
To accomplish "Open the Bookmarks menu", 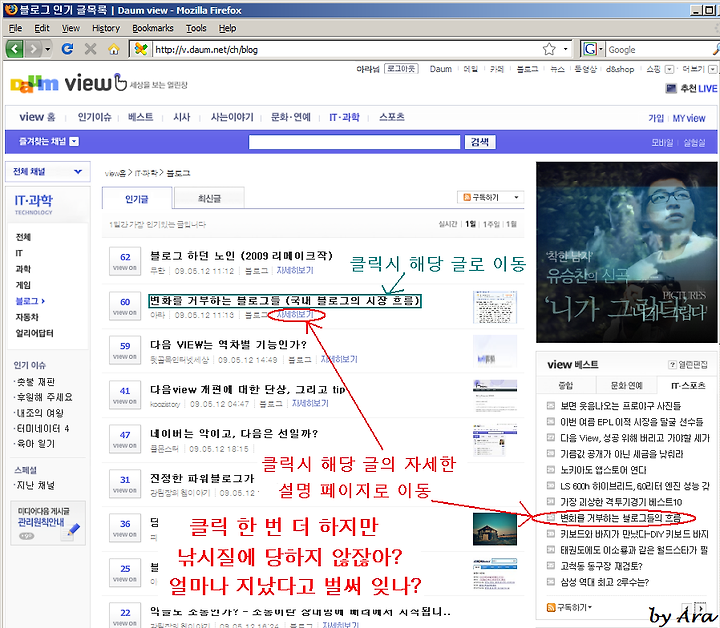I will pos(153,28).
